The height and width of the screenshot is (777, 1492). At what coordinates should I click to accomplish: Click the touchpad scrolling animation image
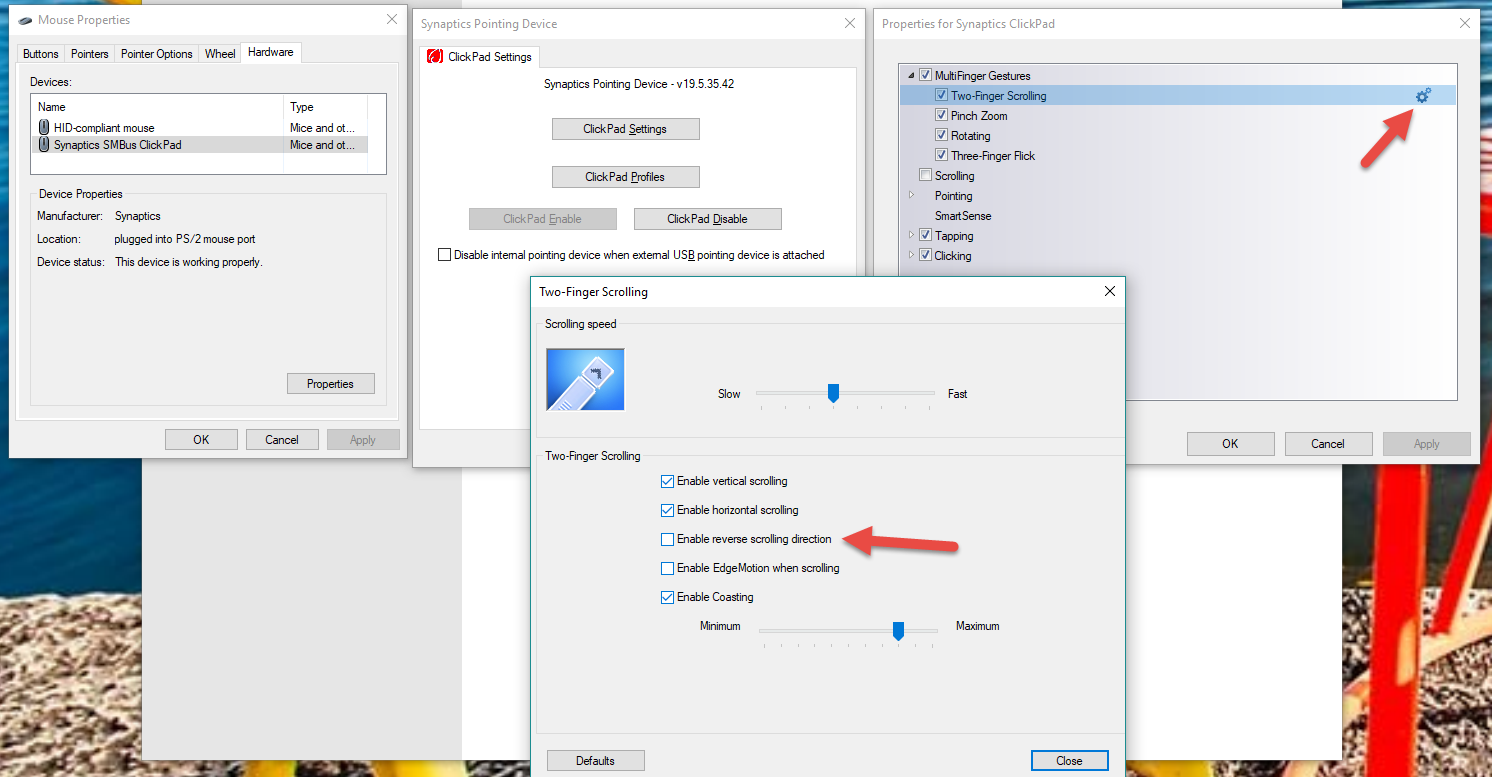tap(584, 378)
